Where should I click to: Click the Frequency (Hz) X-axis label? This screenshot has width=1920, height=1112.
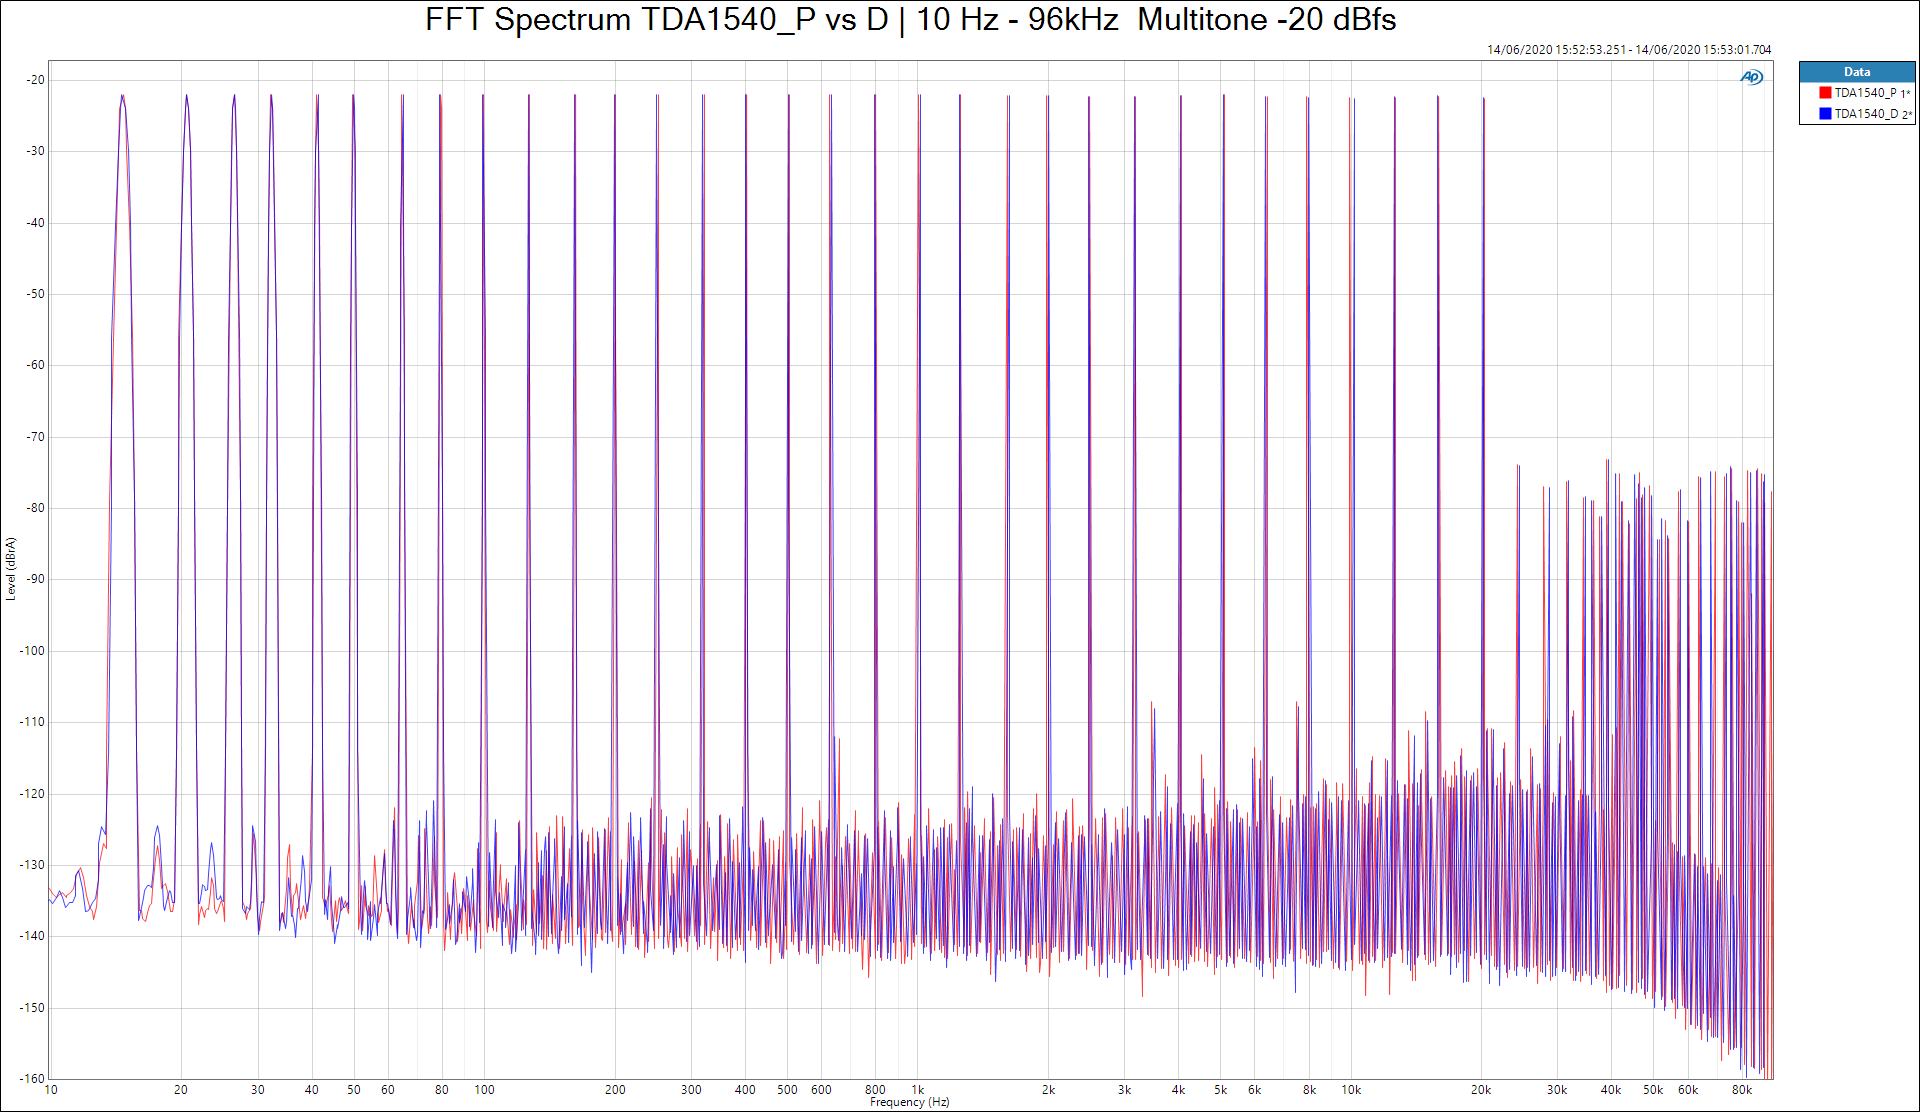[x=909, y=1102]
